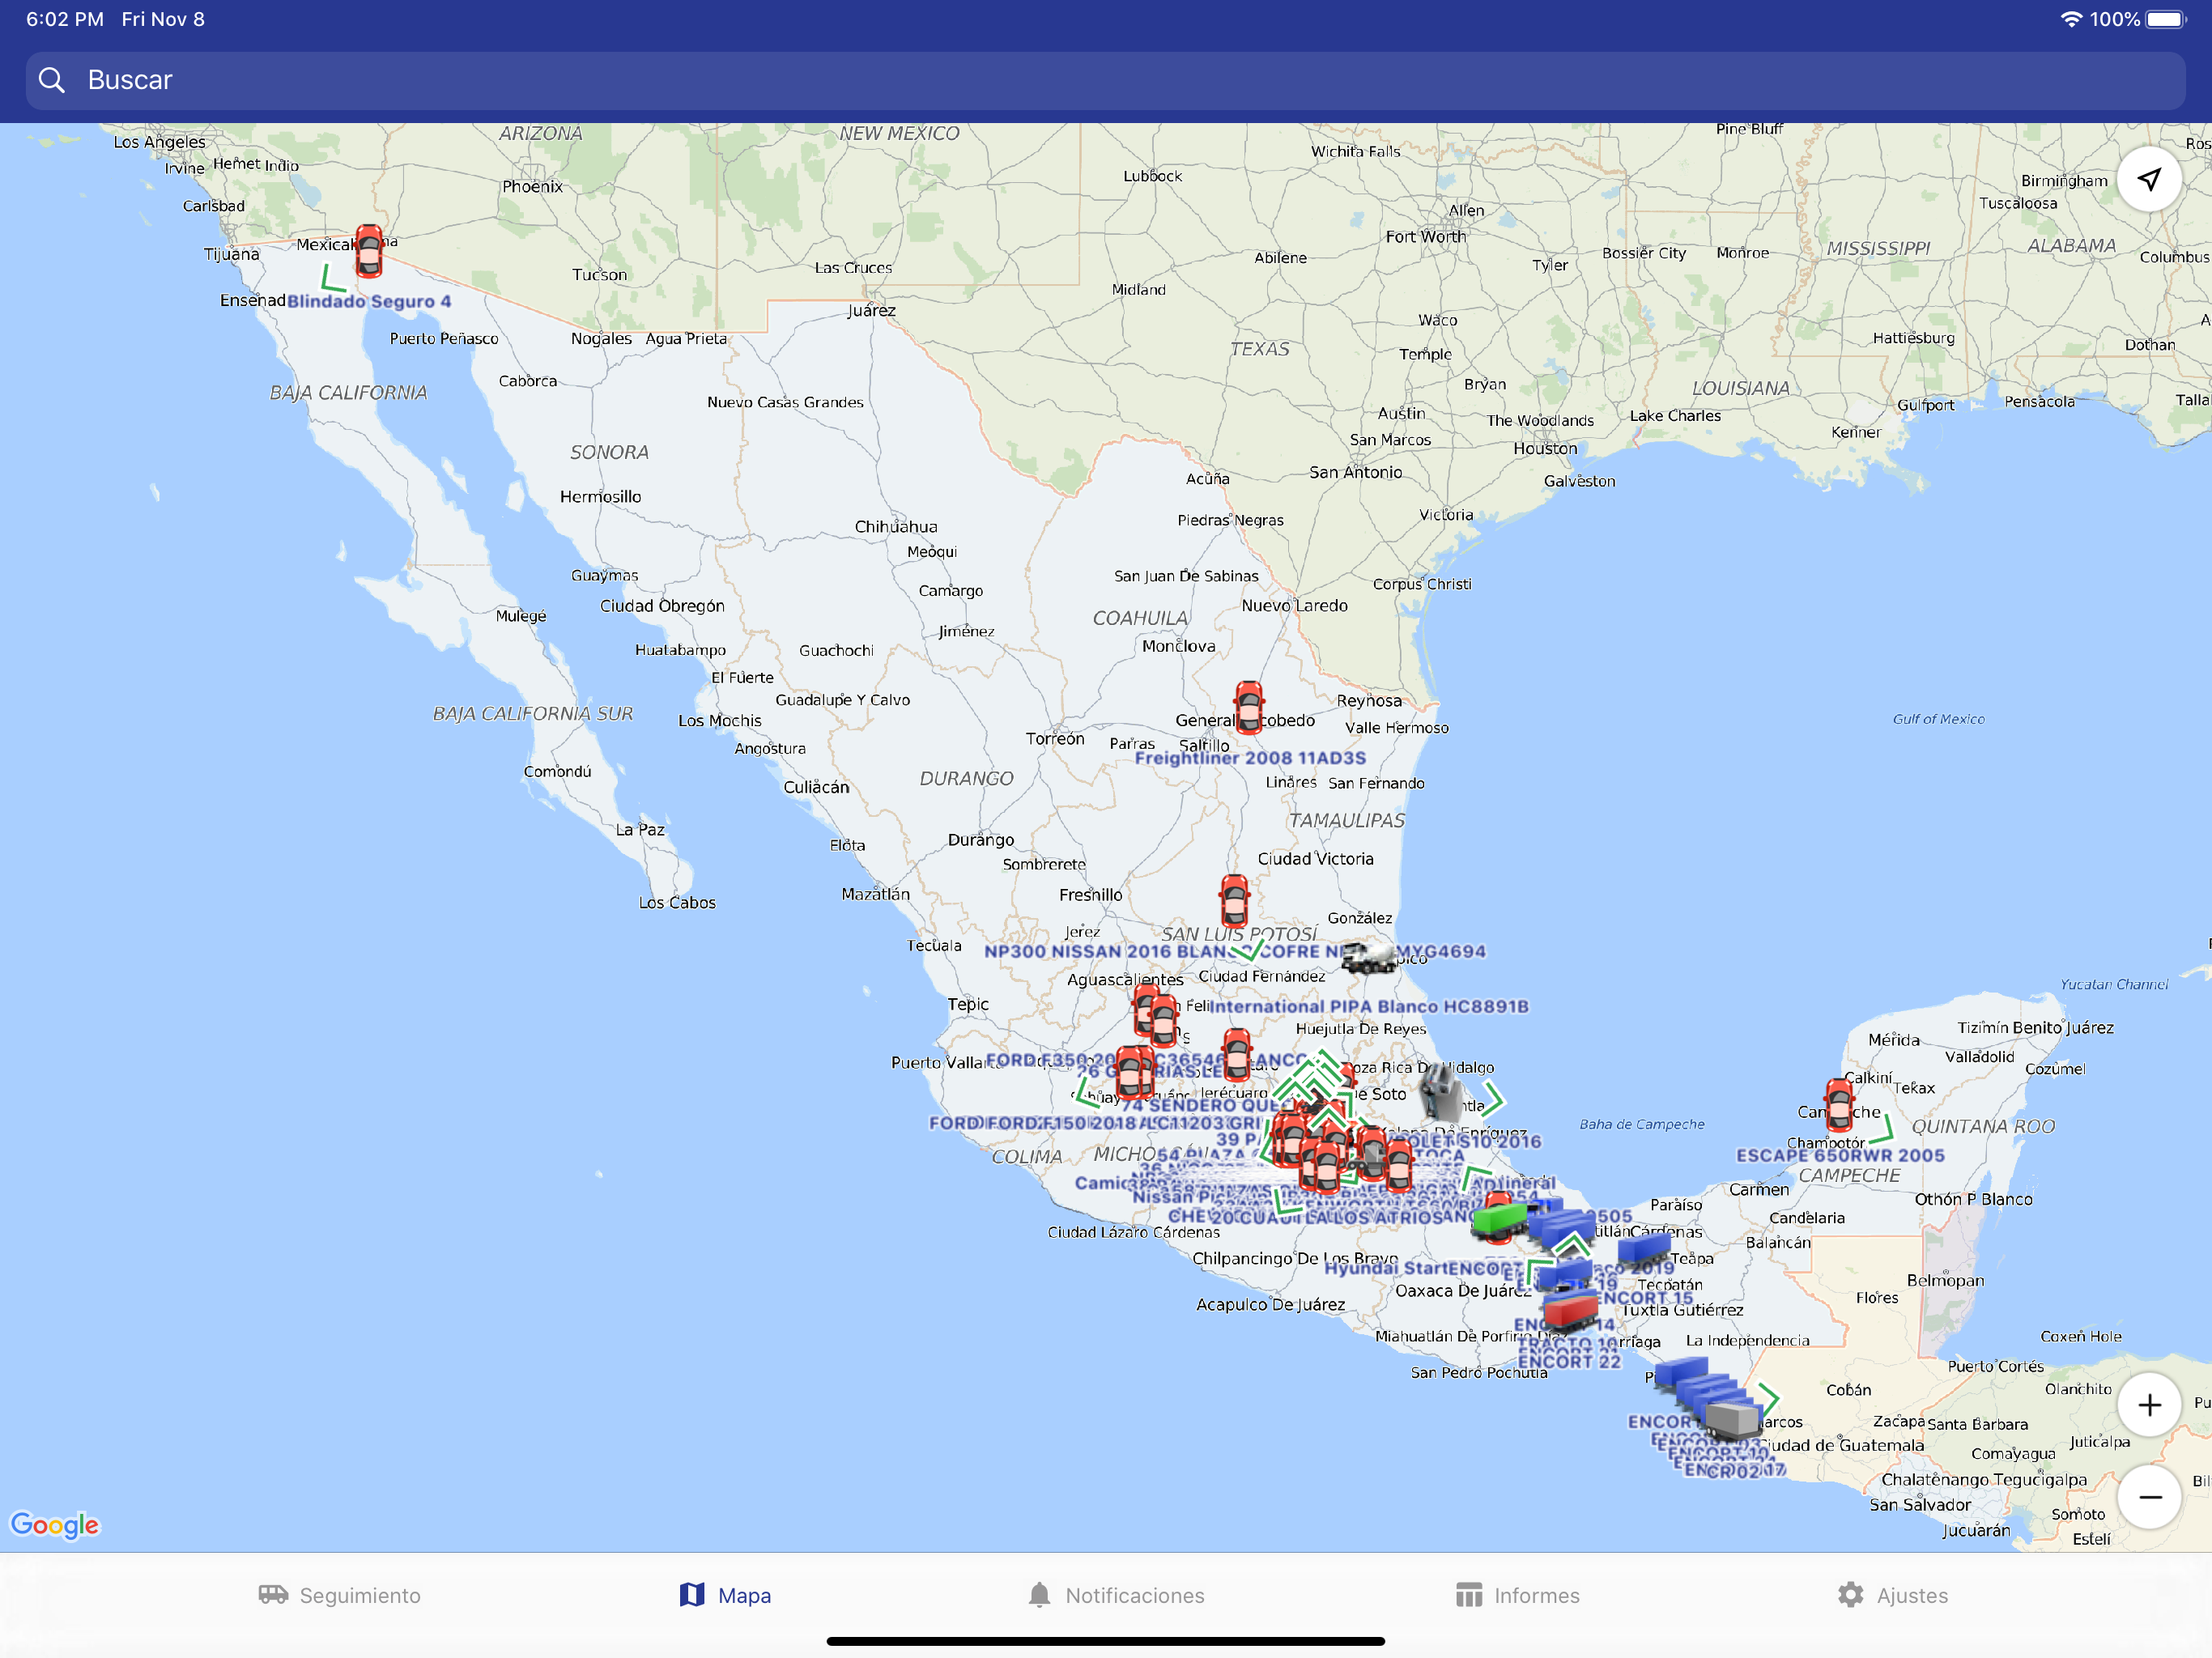The height and width of the screenshot is (1658, 2212).
Task: Select the green truck marker
Action: [x=1500, y=1220]
